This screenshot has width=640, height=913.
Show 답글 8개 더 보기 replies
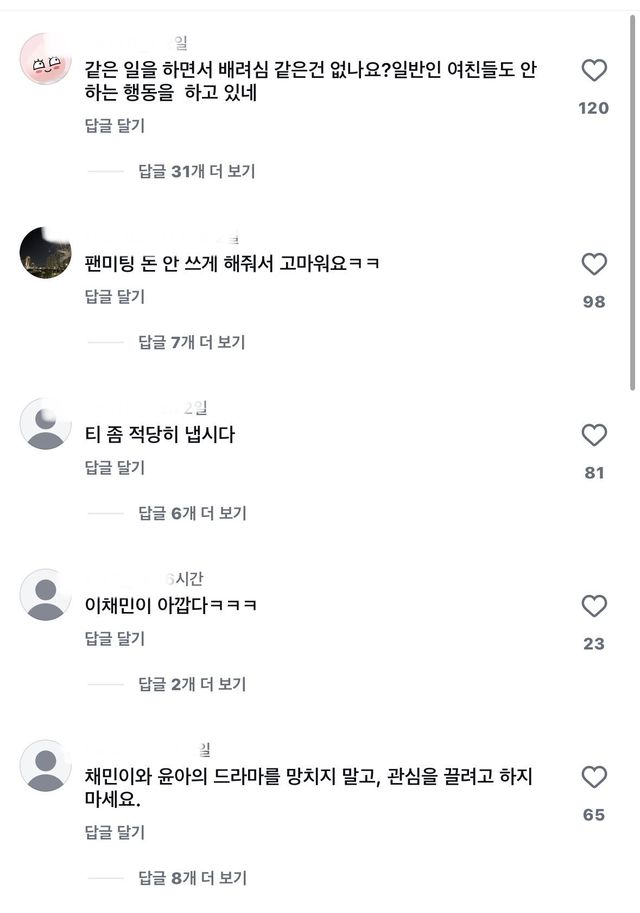coord(192,878)
